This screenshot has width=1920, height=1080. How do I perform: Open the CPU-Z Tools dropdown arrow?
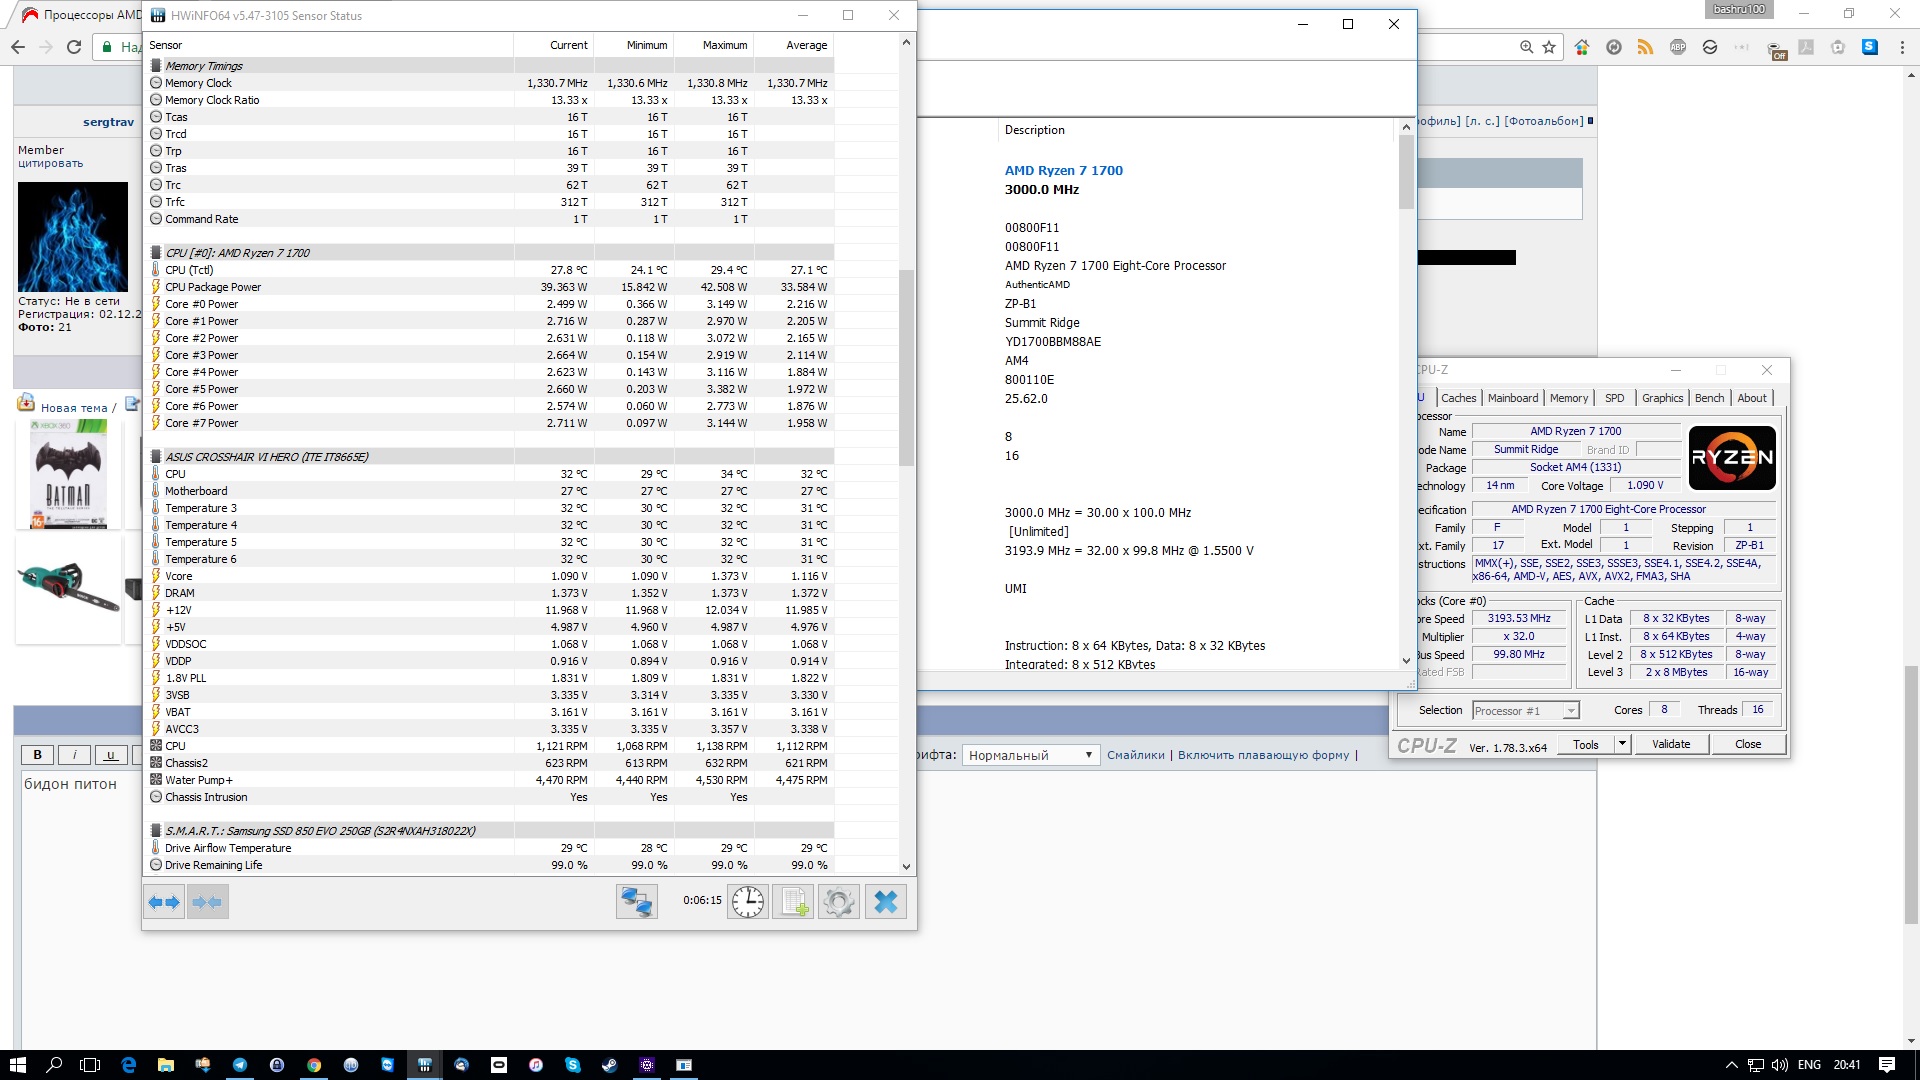tap(1622, 744)
